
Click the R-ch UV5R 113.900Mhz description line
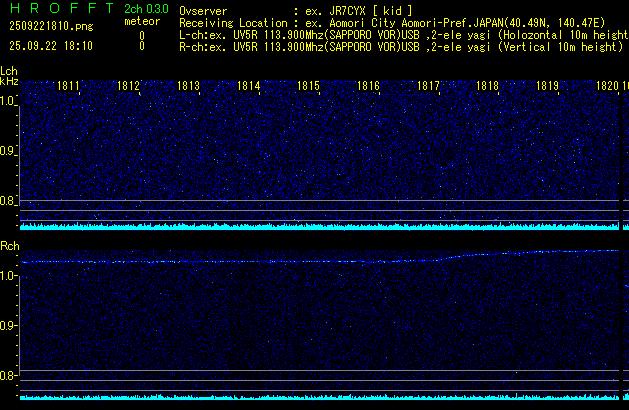click(x=400, y=46)
